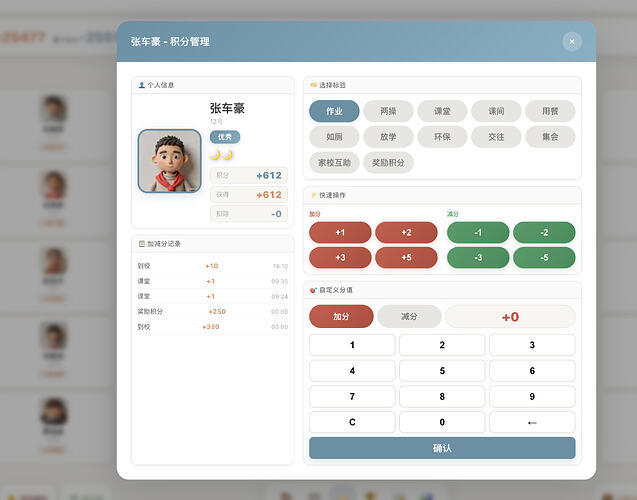Select the 奖励积分 tag

(x=388, y=163)
